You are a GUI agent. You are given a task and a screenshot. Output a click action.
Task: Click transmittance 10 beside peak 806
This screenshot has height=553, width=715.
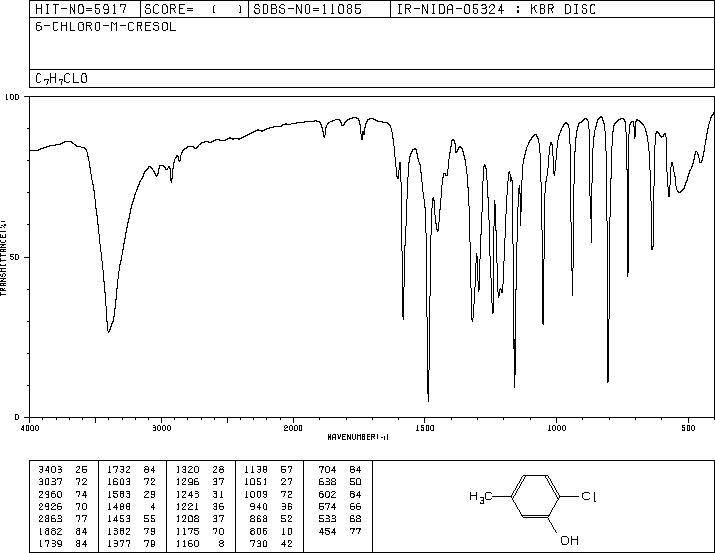[x=287, y=532]
